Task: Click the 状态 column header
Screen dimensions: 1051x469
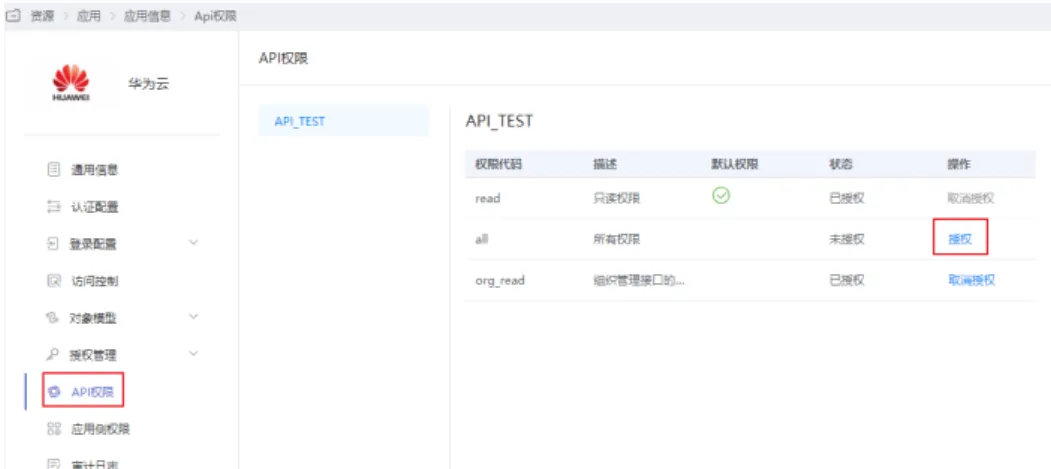Action: 841,164
